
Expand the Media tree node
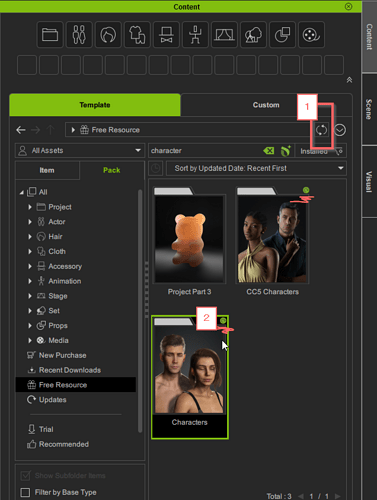pyautogui.click(x=30, y=340)
